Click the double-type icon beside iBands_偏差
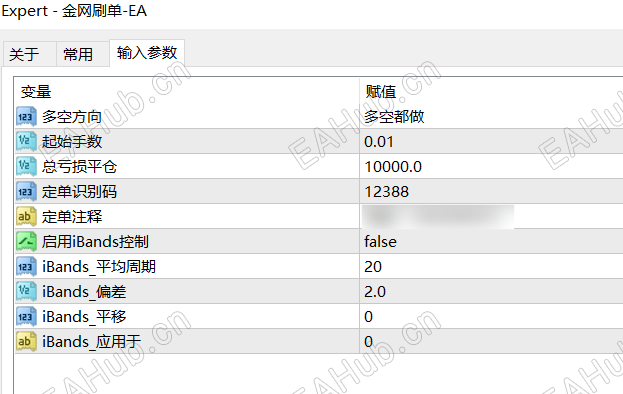This screenshot has width=623, height=394. (x=26, y=292)
